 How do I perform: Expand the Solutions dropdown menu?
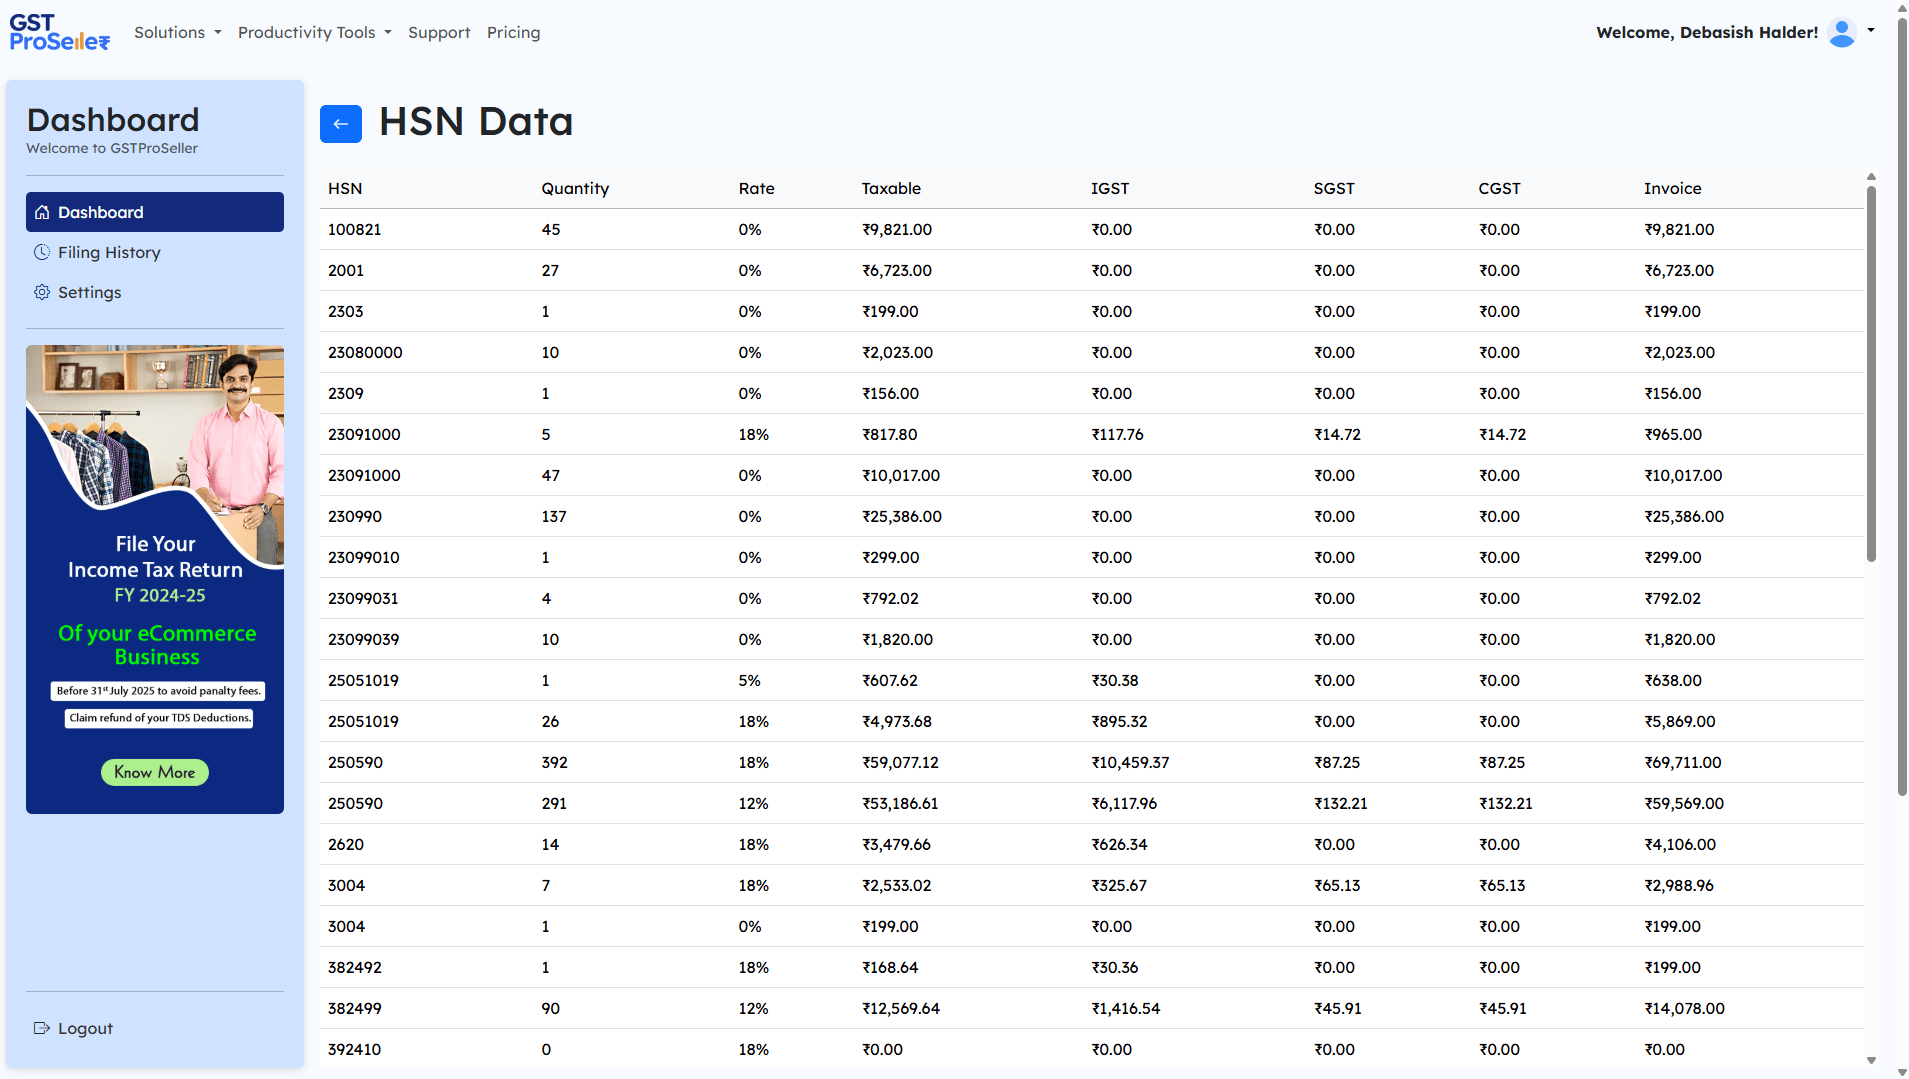pos(178,32)
